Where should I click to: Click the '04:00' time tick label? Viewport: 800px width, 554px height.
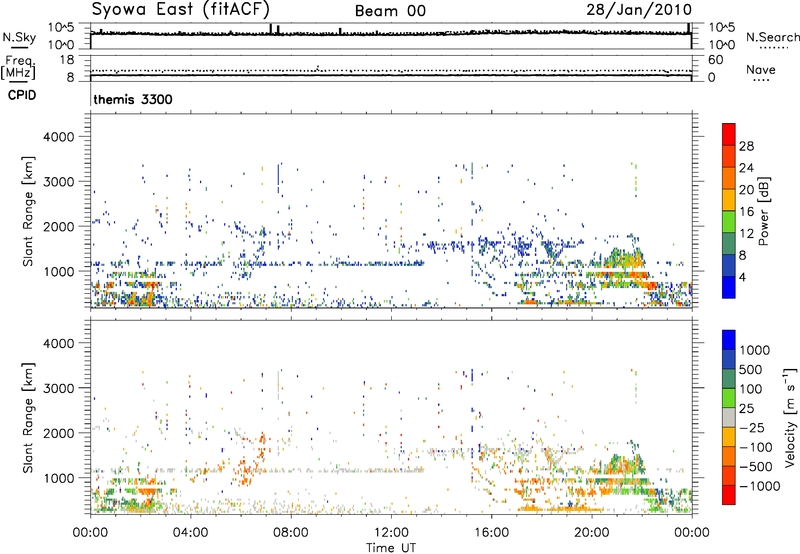click(x=191, y=533)
